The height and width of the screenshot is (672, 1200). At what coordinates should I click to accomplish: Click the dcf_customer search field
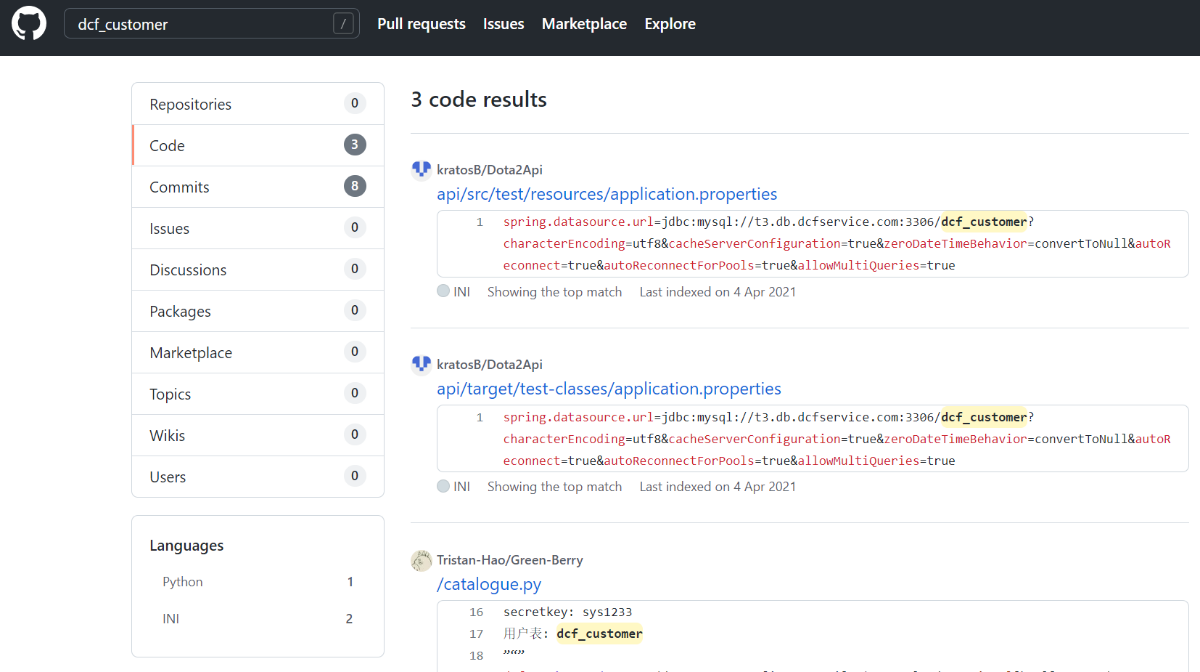pyautogui.click(x=200, y=24)
